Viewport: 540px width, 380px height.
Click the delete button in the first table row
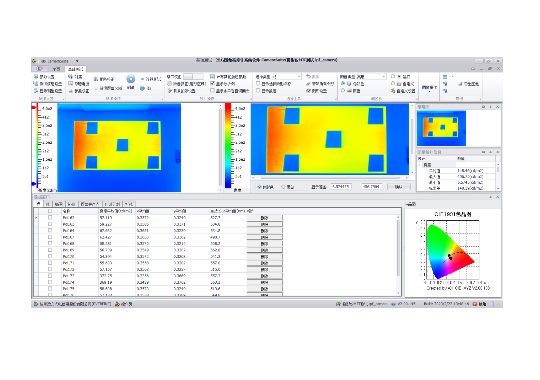click(264, 218)
